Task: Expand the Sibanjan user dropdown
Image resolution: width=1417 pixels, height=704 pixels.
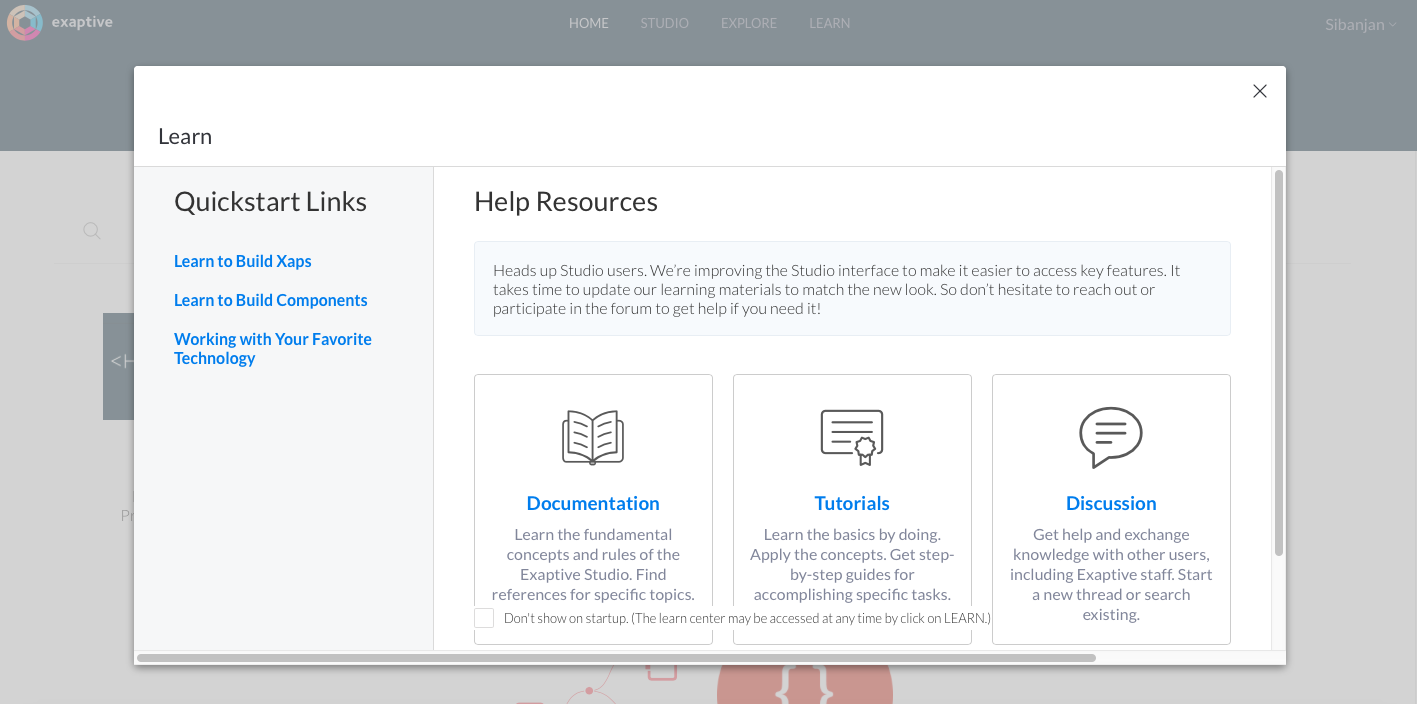Action: (x=1360, y=24)
